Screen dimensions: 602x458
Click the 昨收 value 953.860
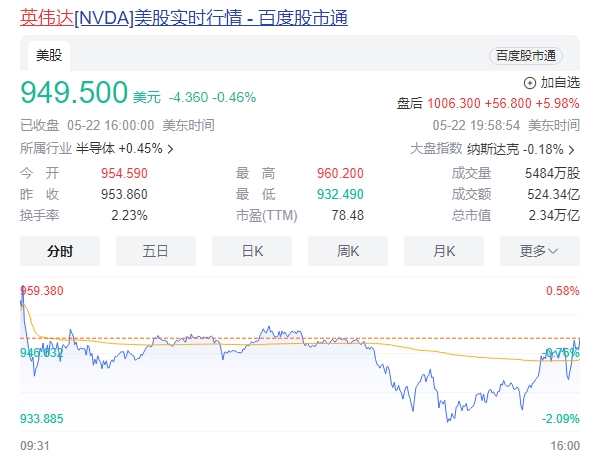click(x=124, y=194)
